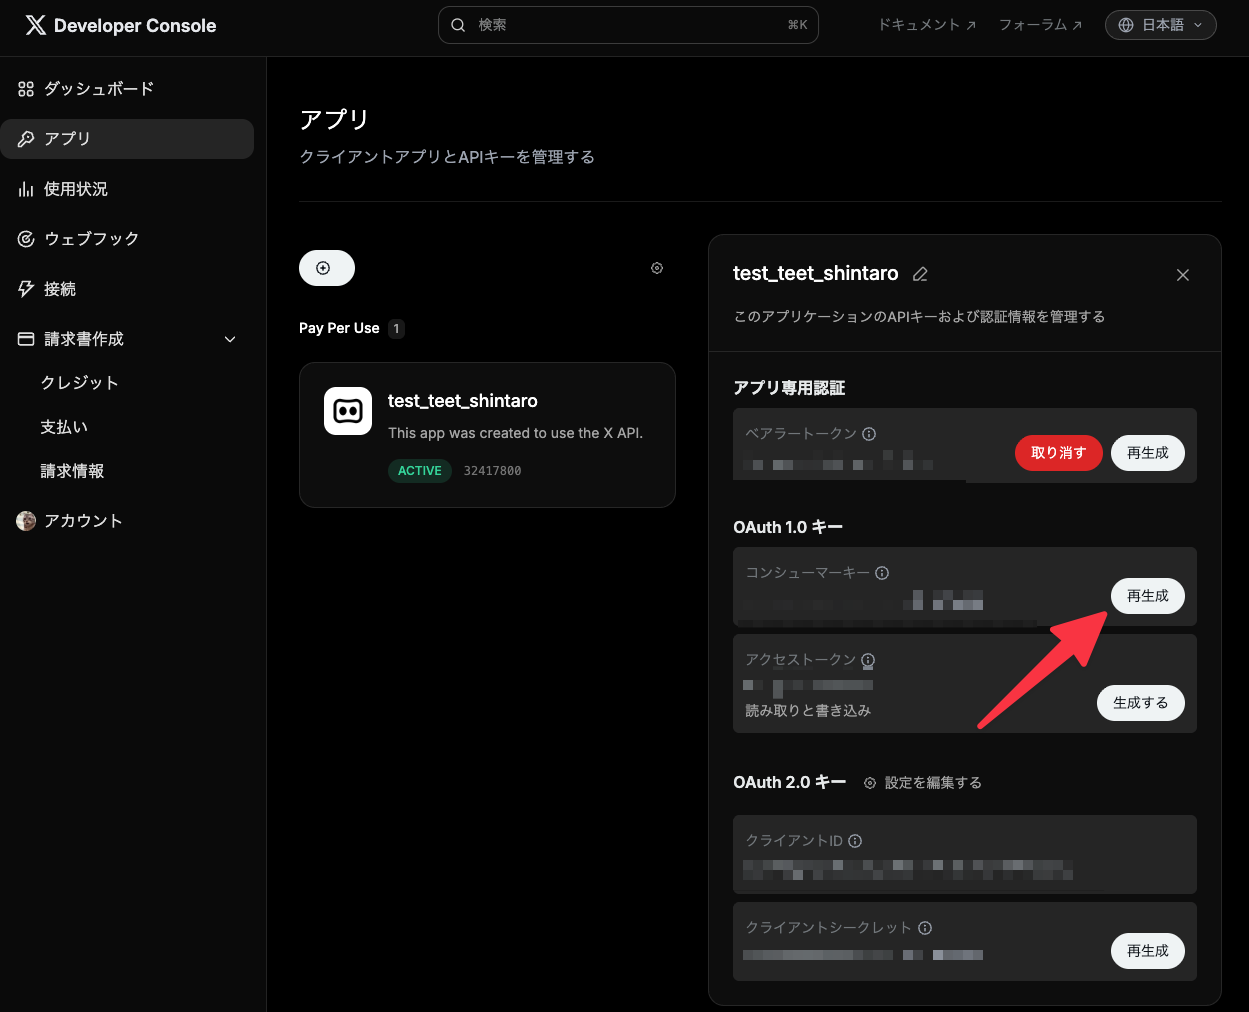Click the pencil icon to rename test_teet_shintaro
Screen dimensions: 1249x1012
coord(921,274)
